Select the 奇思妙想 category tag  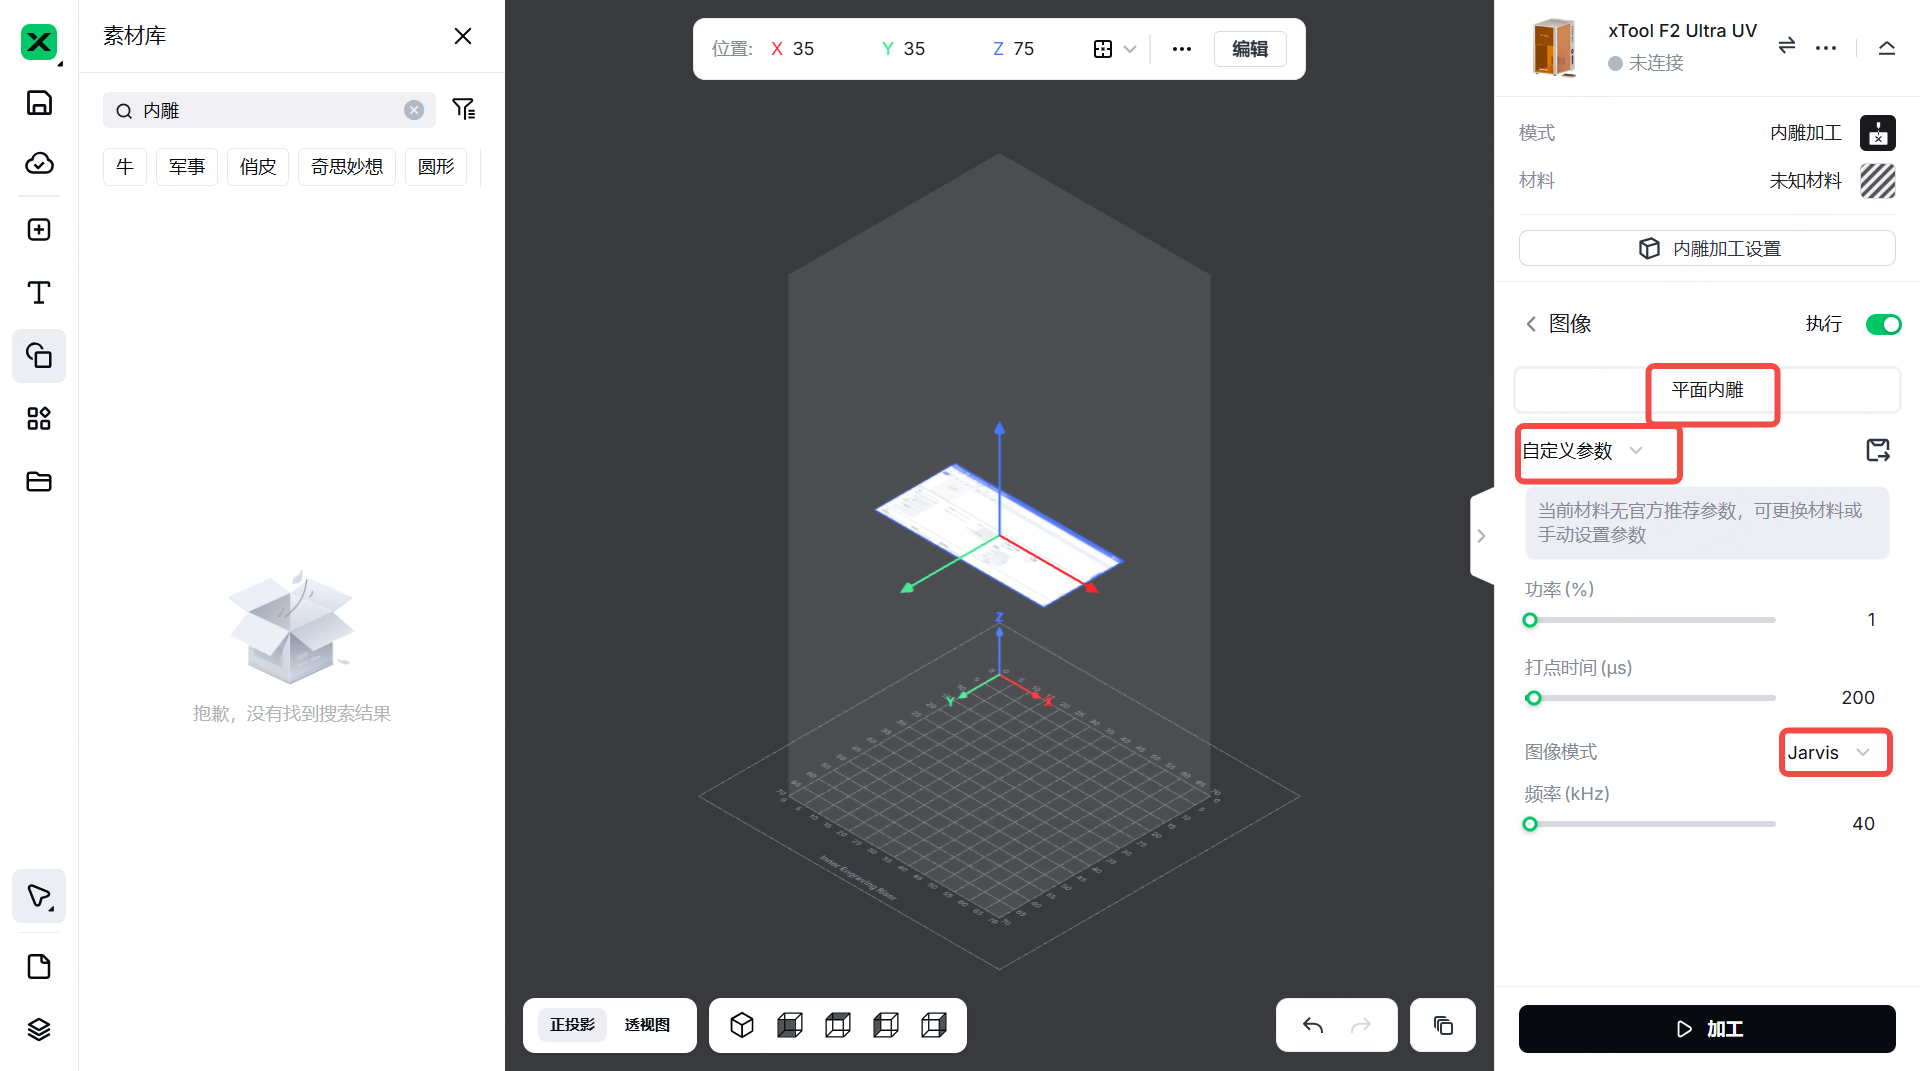tap(347, 167)
